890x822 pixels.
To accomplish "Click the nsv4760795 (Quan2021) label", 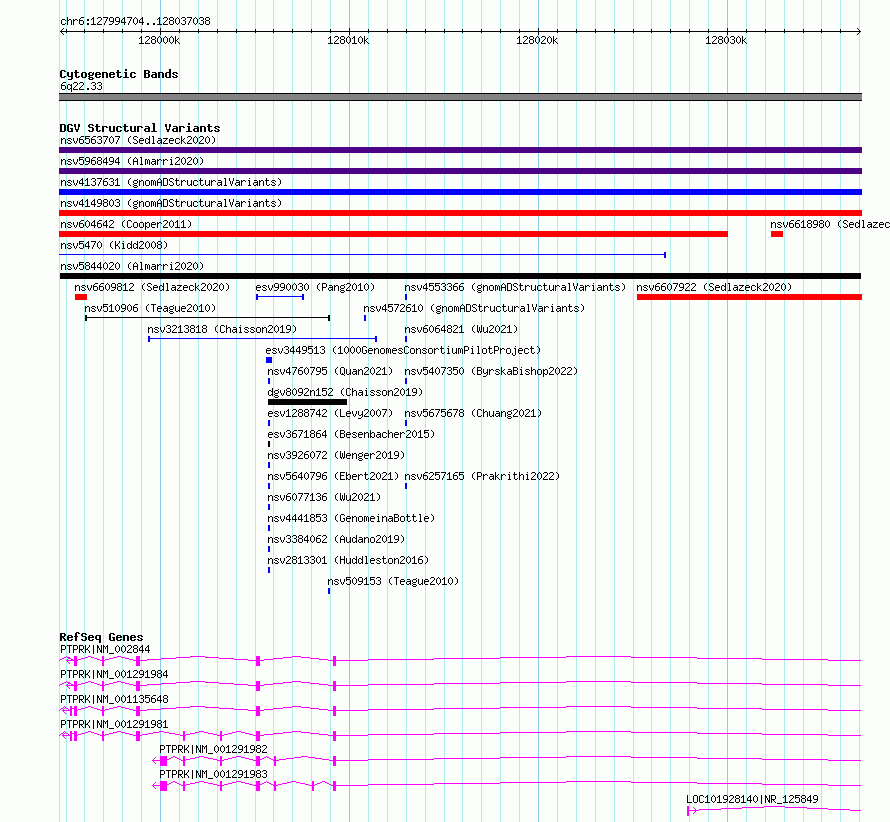I will [330, 371].
